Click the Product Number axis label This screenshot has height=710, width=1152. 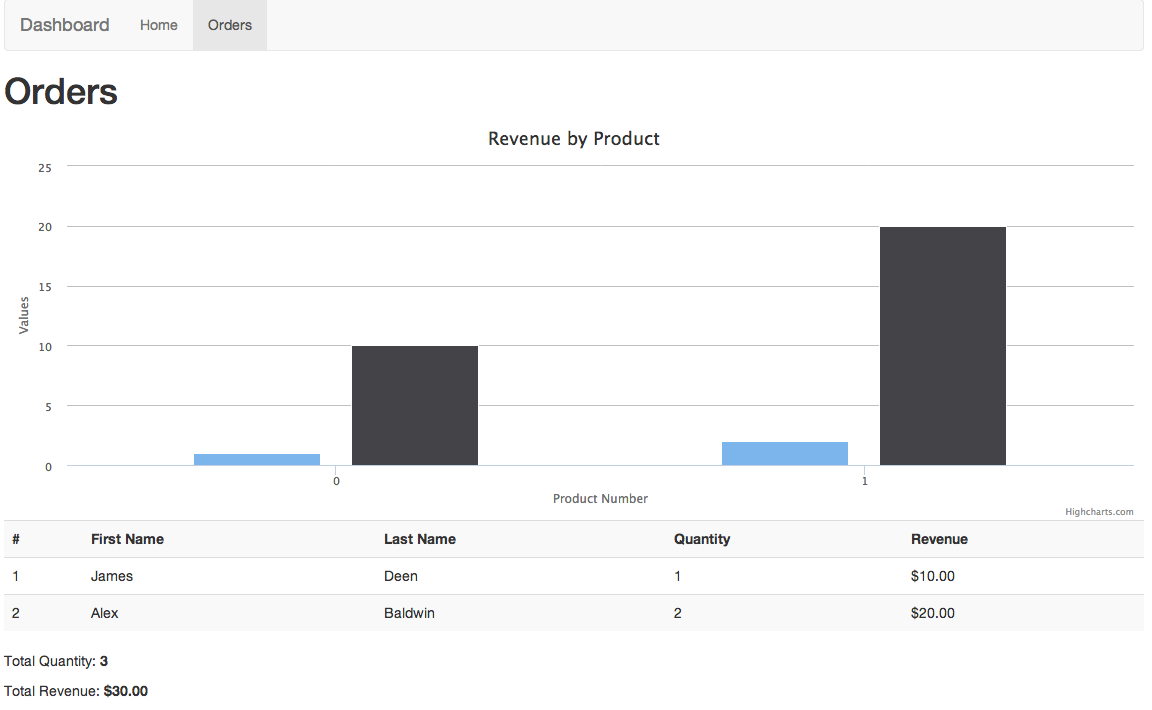tap(600, 498)
